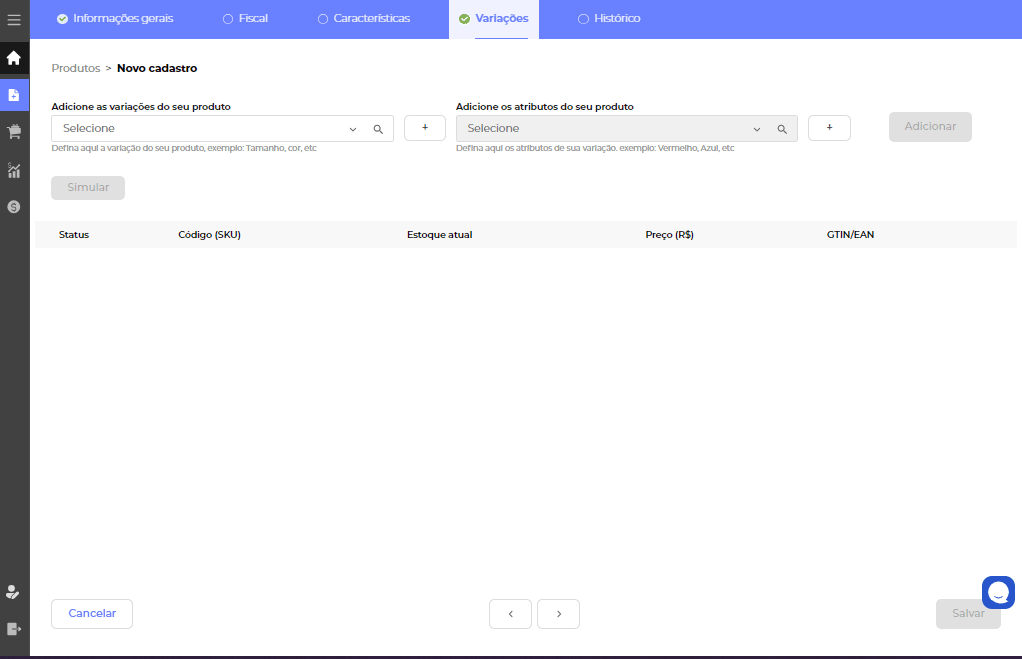Go to next step with right arrow
The width and height of the screenshot is (1022, 659).
(558, 614)
